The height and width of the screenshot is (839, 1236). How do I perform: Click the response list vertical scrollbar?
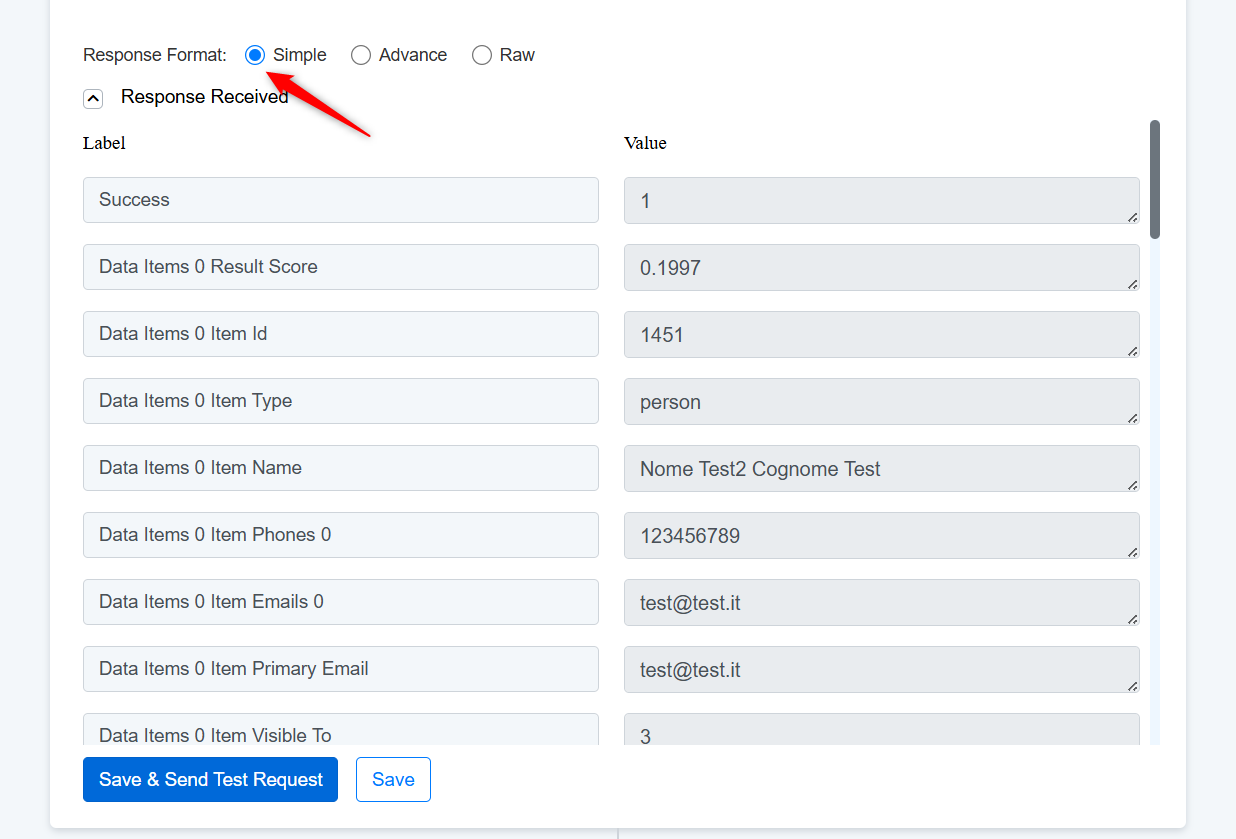tap(1155, 180)
